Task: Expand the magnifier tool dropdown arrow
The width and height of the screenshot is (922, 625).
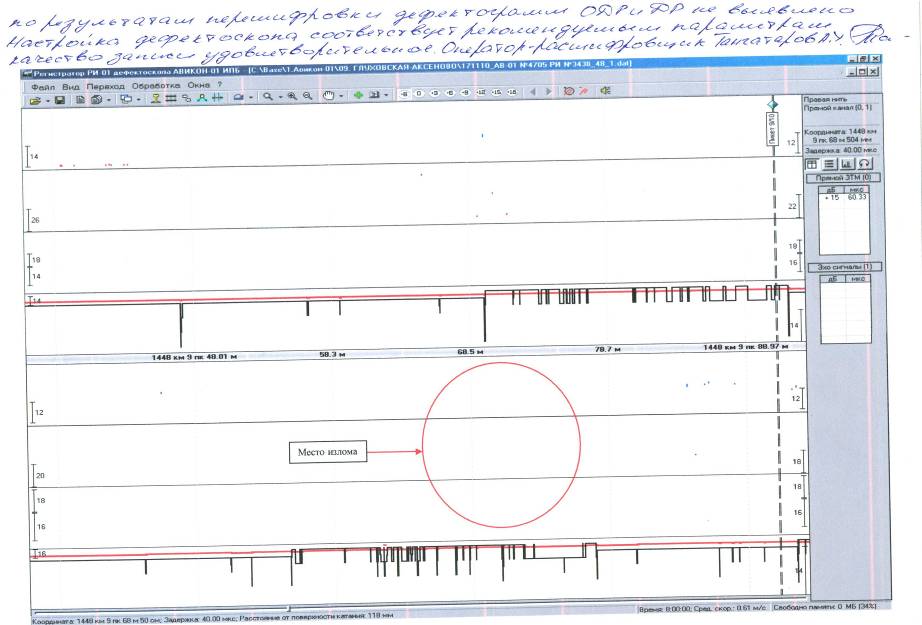Action: [279, 100]
